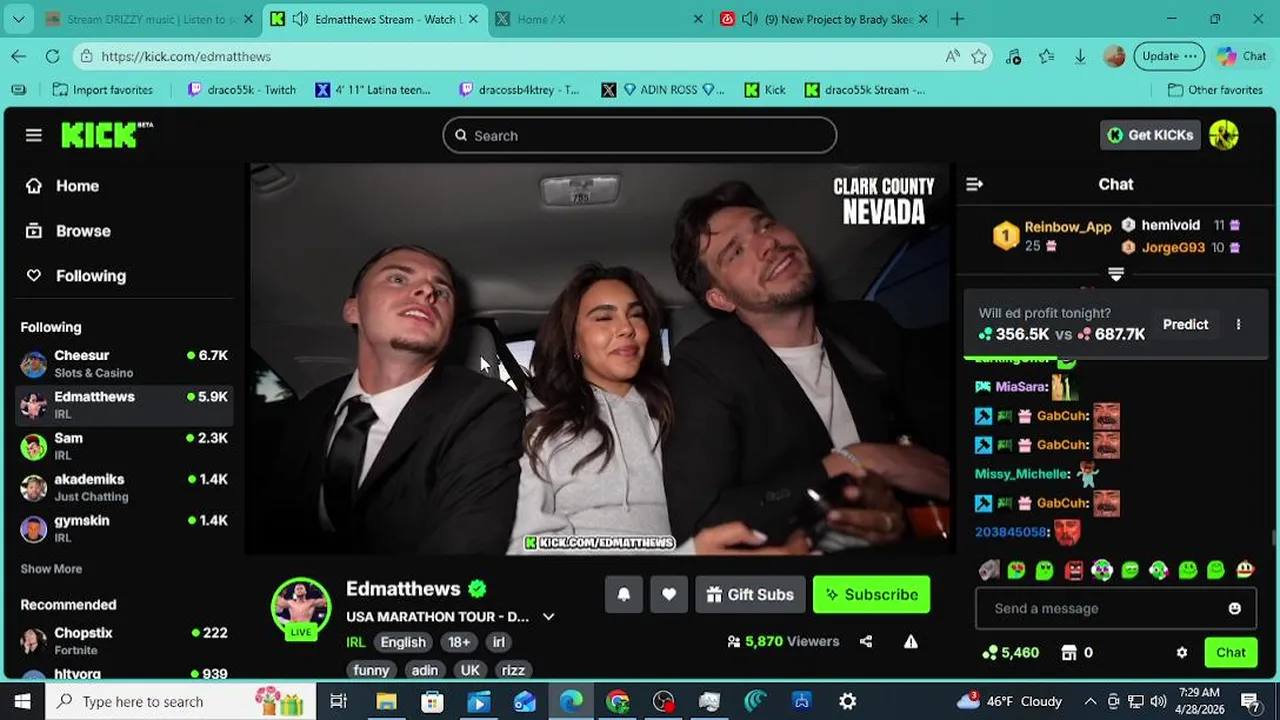Select the funny tag

[371, 670]
